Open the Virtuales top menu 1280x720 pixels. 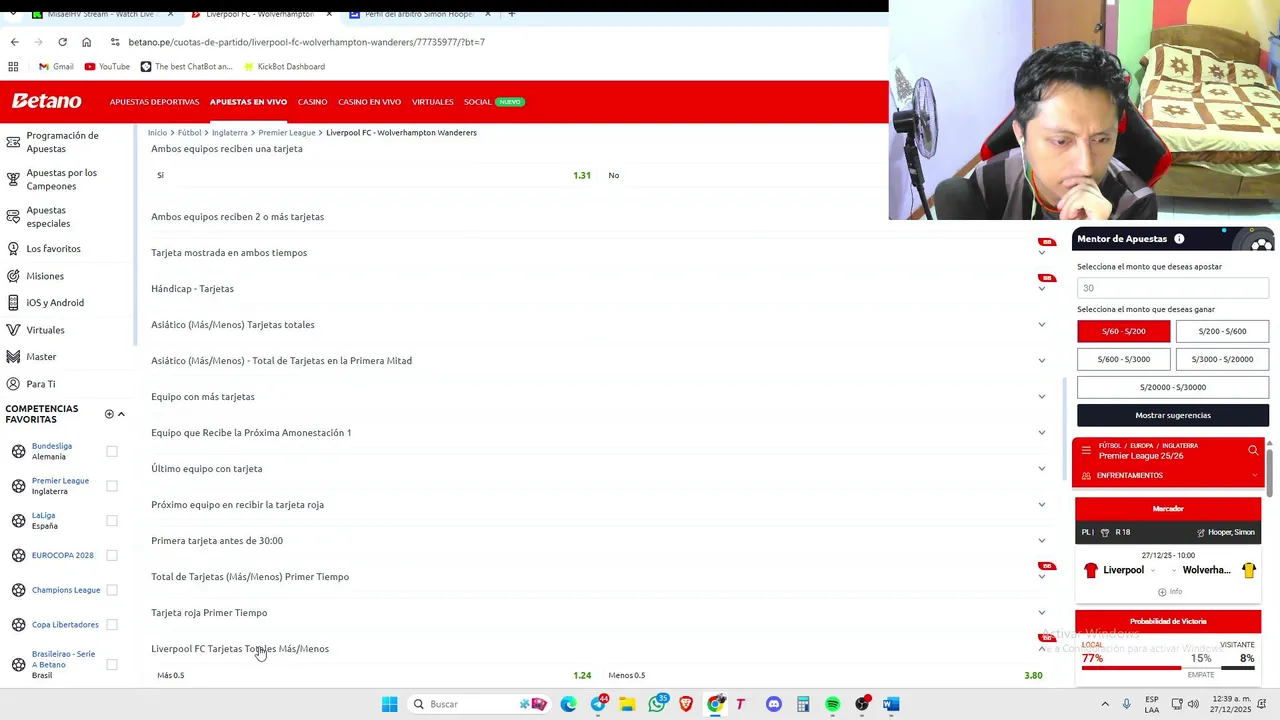click(x=432, y=102)
